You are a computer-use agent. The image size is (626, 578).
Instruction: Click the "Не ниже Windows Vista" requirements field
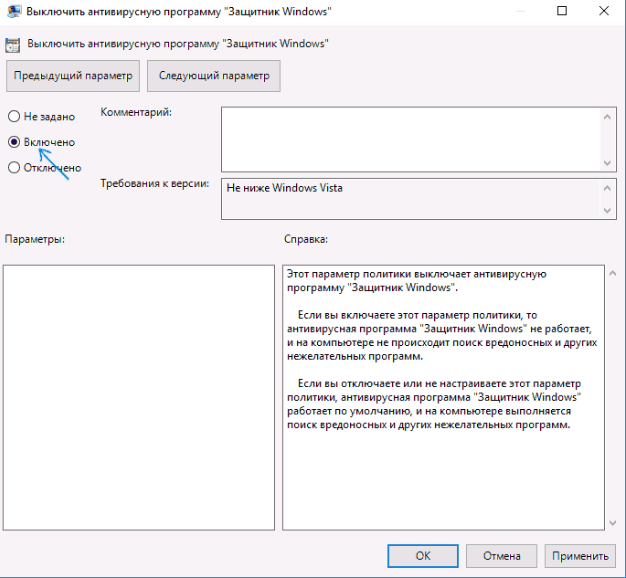tap(408, 198)
